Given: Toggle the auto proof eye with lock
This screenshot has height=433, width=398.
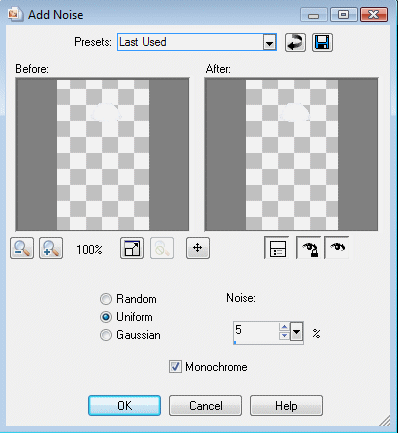Looking at the screenshot, I should pos(309,248).
